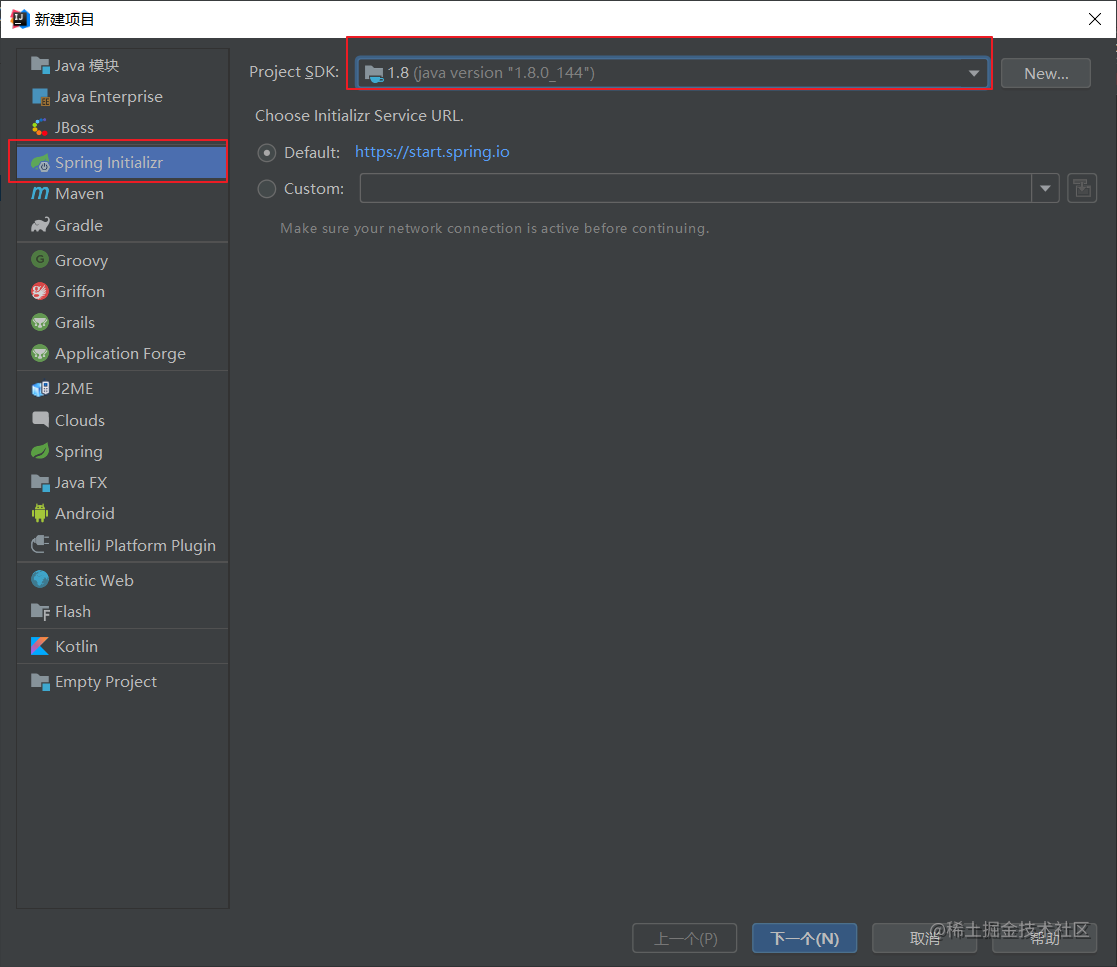The width and height of the screenshot is (1117, 967).
Task: Choose Java Enterprise project type
Action: click(x=122, y=96)
